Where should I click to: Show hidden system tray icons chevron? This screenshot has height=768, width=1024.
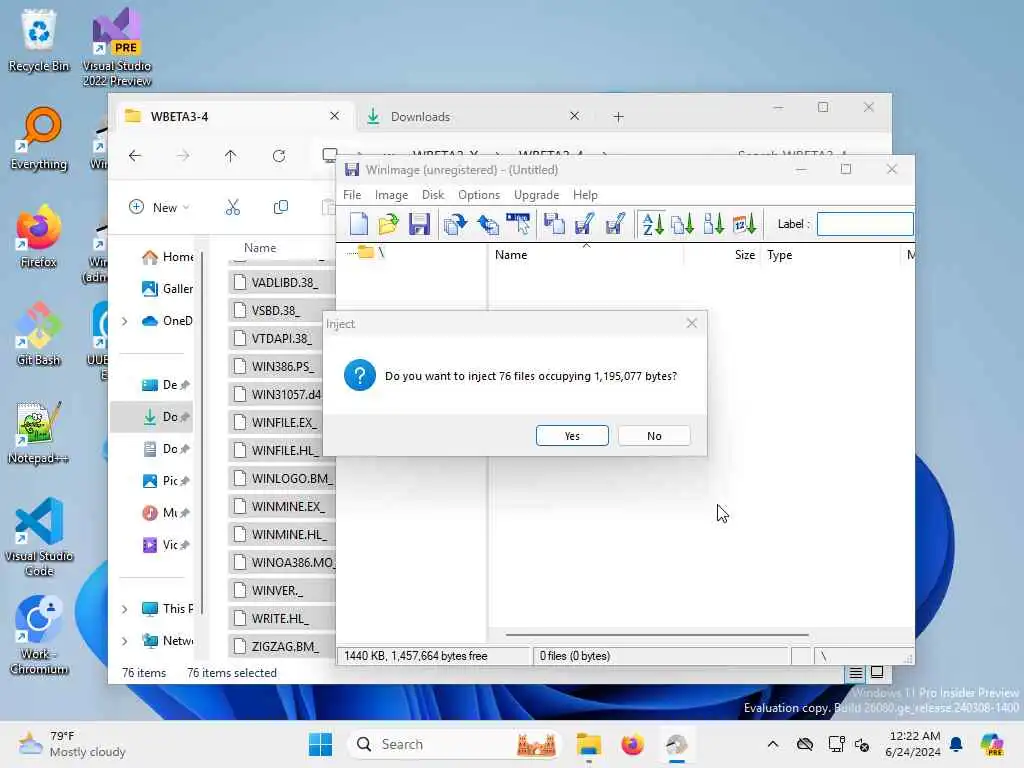click(x=773, y=744)
